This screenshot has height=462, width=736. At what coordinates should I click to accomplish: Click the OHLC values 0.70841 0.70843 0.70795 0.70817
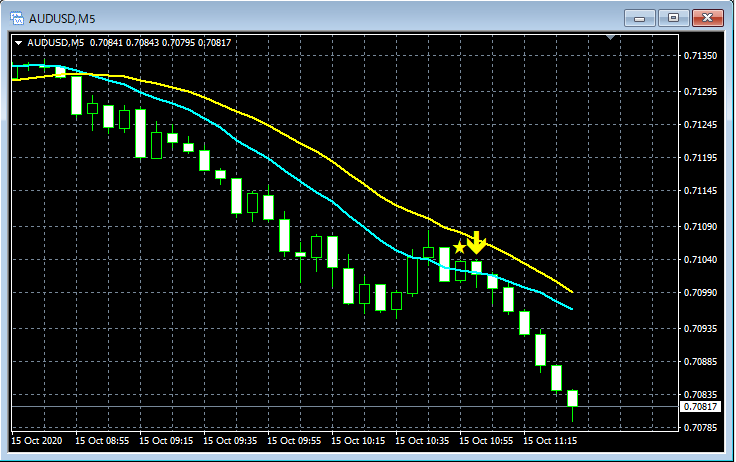coord(161,43)
